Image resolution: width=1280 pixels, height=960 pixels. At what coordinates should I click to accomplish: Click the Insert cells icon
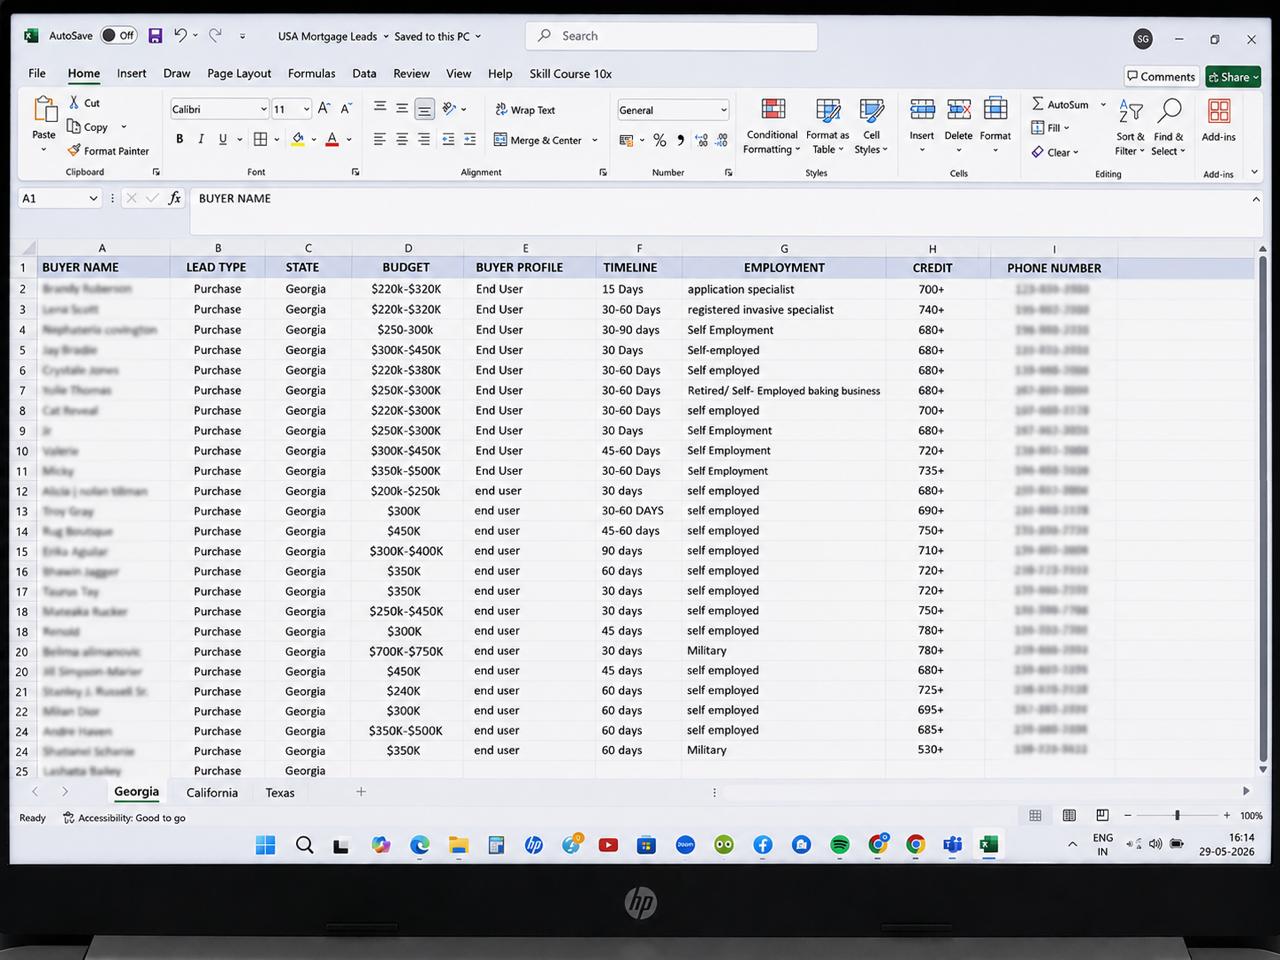pos(922,109)
